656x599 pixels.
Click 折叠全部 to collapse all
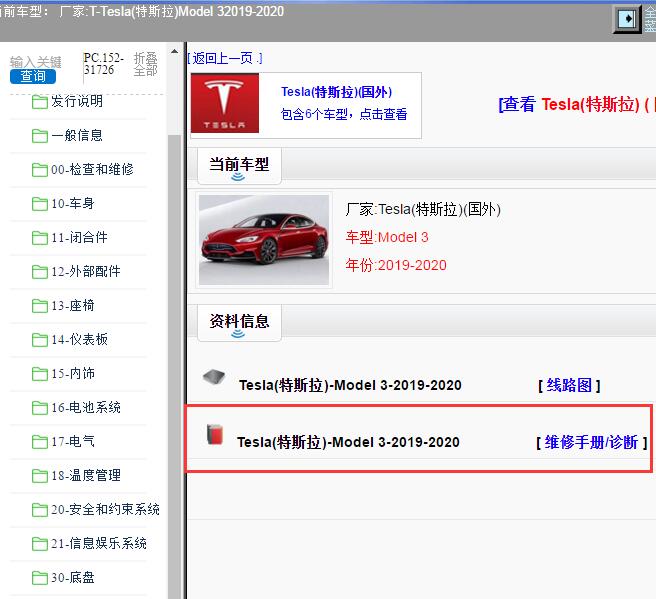point(145,64)
